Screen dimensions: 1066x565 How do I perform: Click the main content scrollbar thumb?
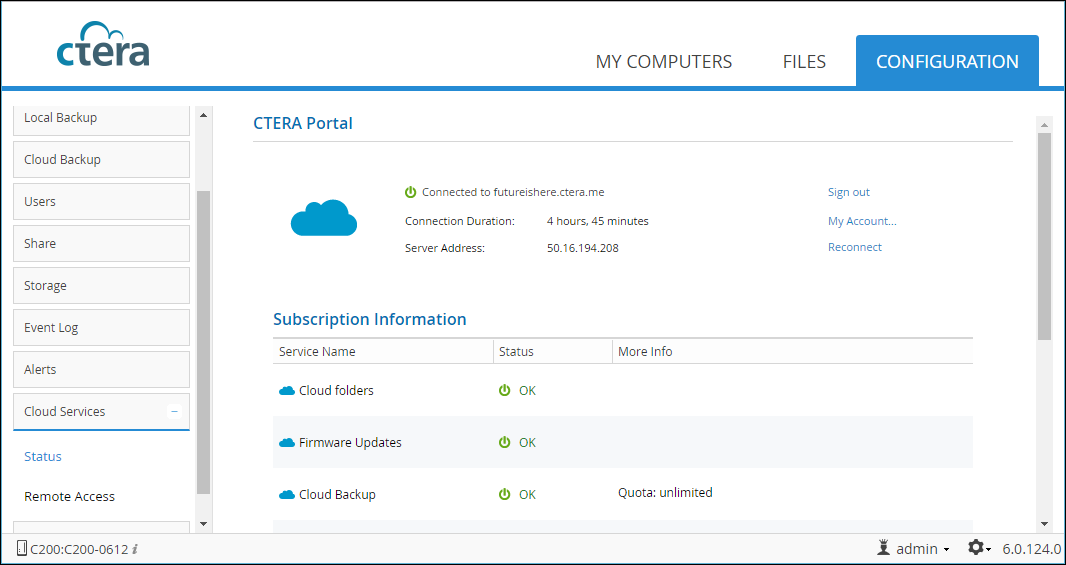pos(1044,236)
